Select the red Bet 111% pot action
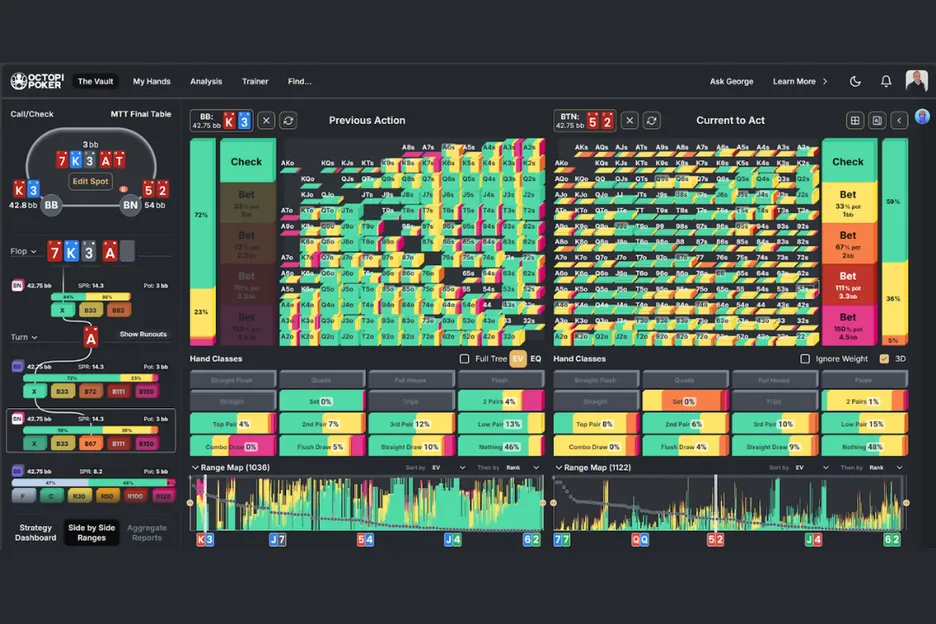 (x=847, y=281)
